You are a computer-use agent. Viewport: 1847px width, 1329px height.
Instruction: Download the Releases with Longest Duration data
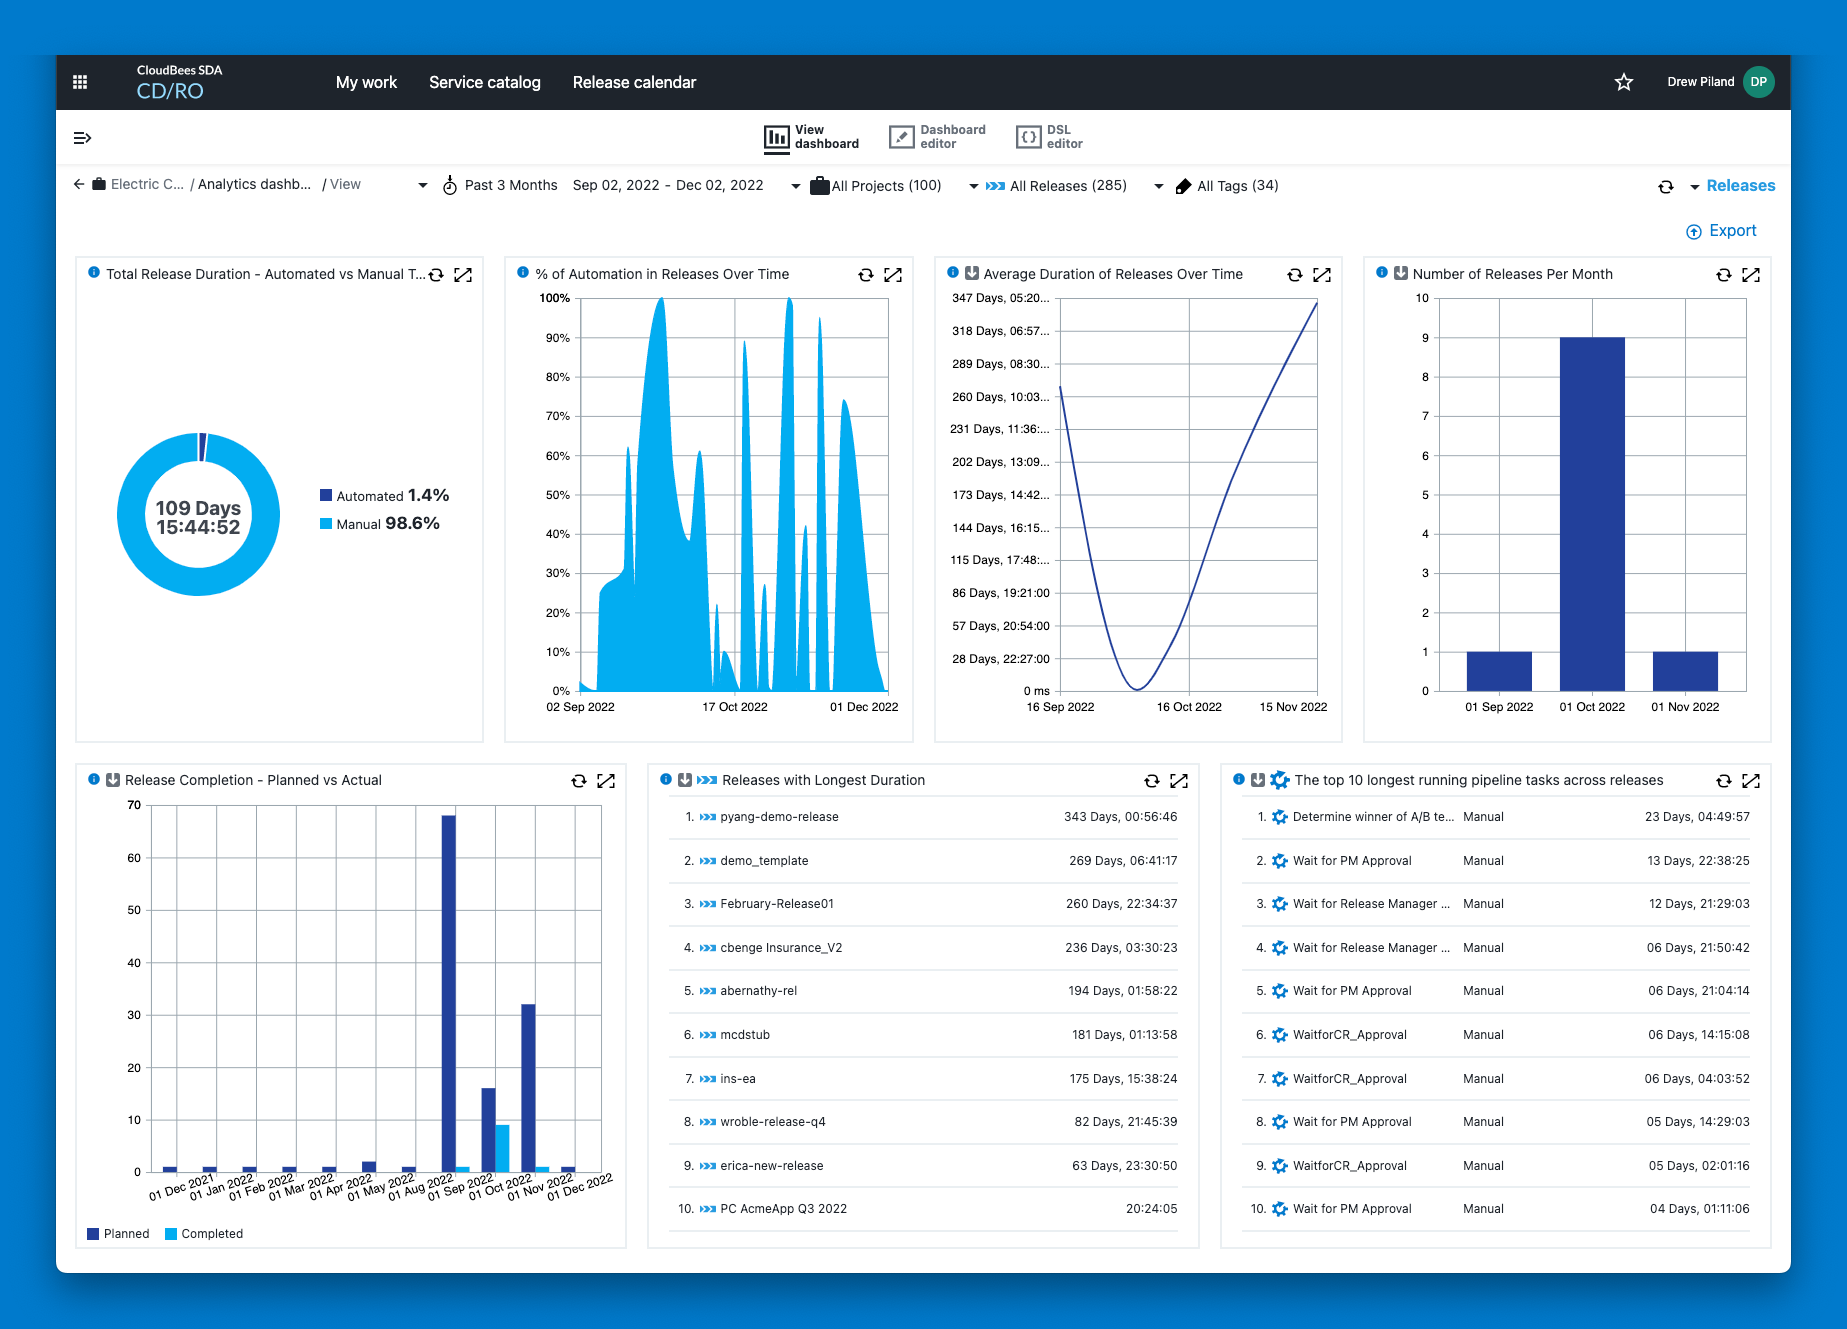(685, 780)
